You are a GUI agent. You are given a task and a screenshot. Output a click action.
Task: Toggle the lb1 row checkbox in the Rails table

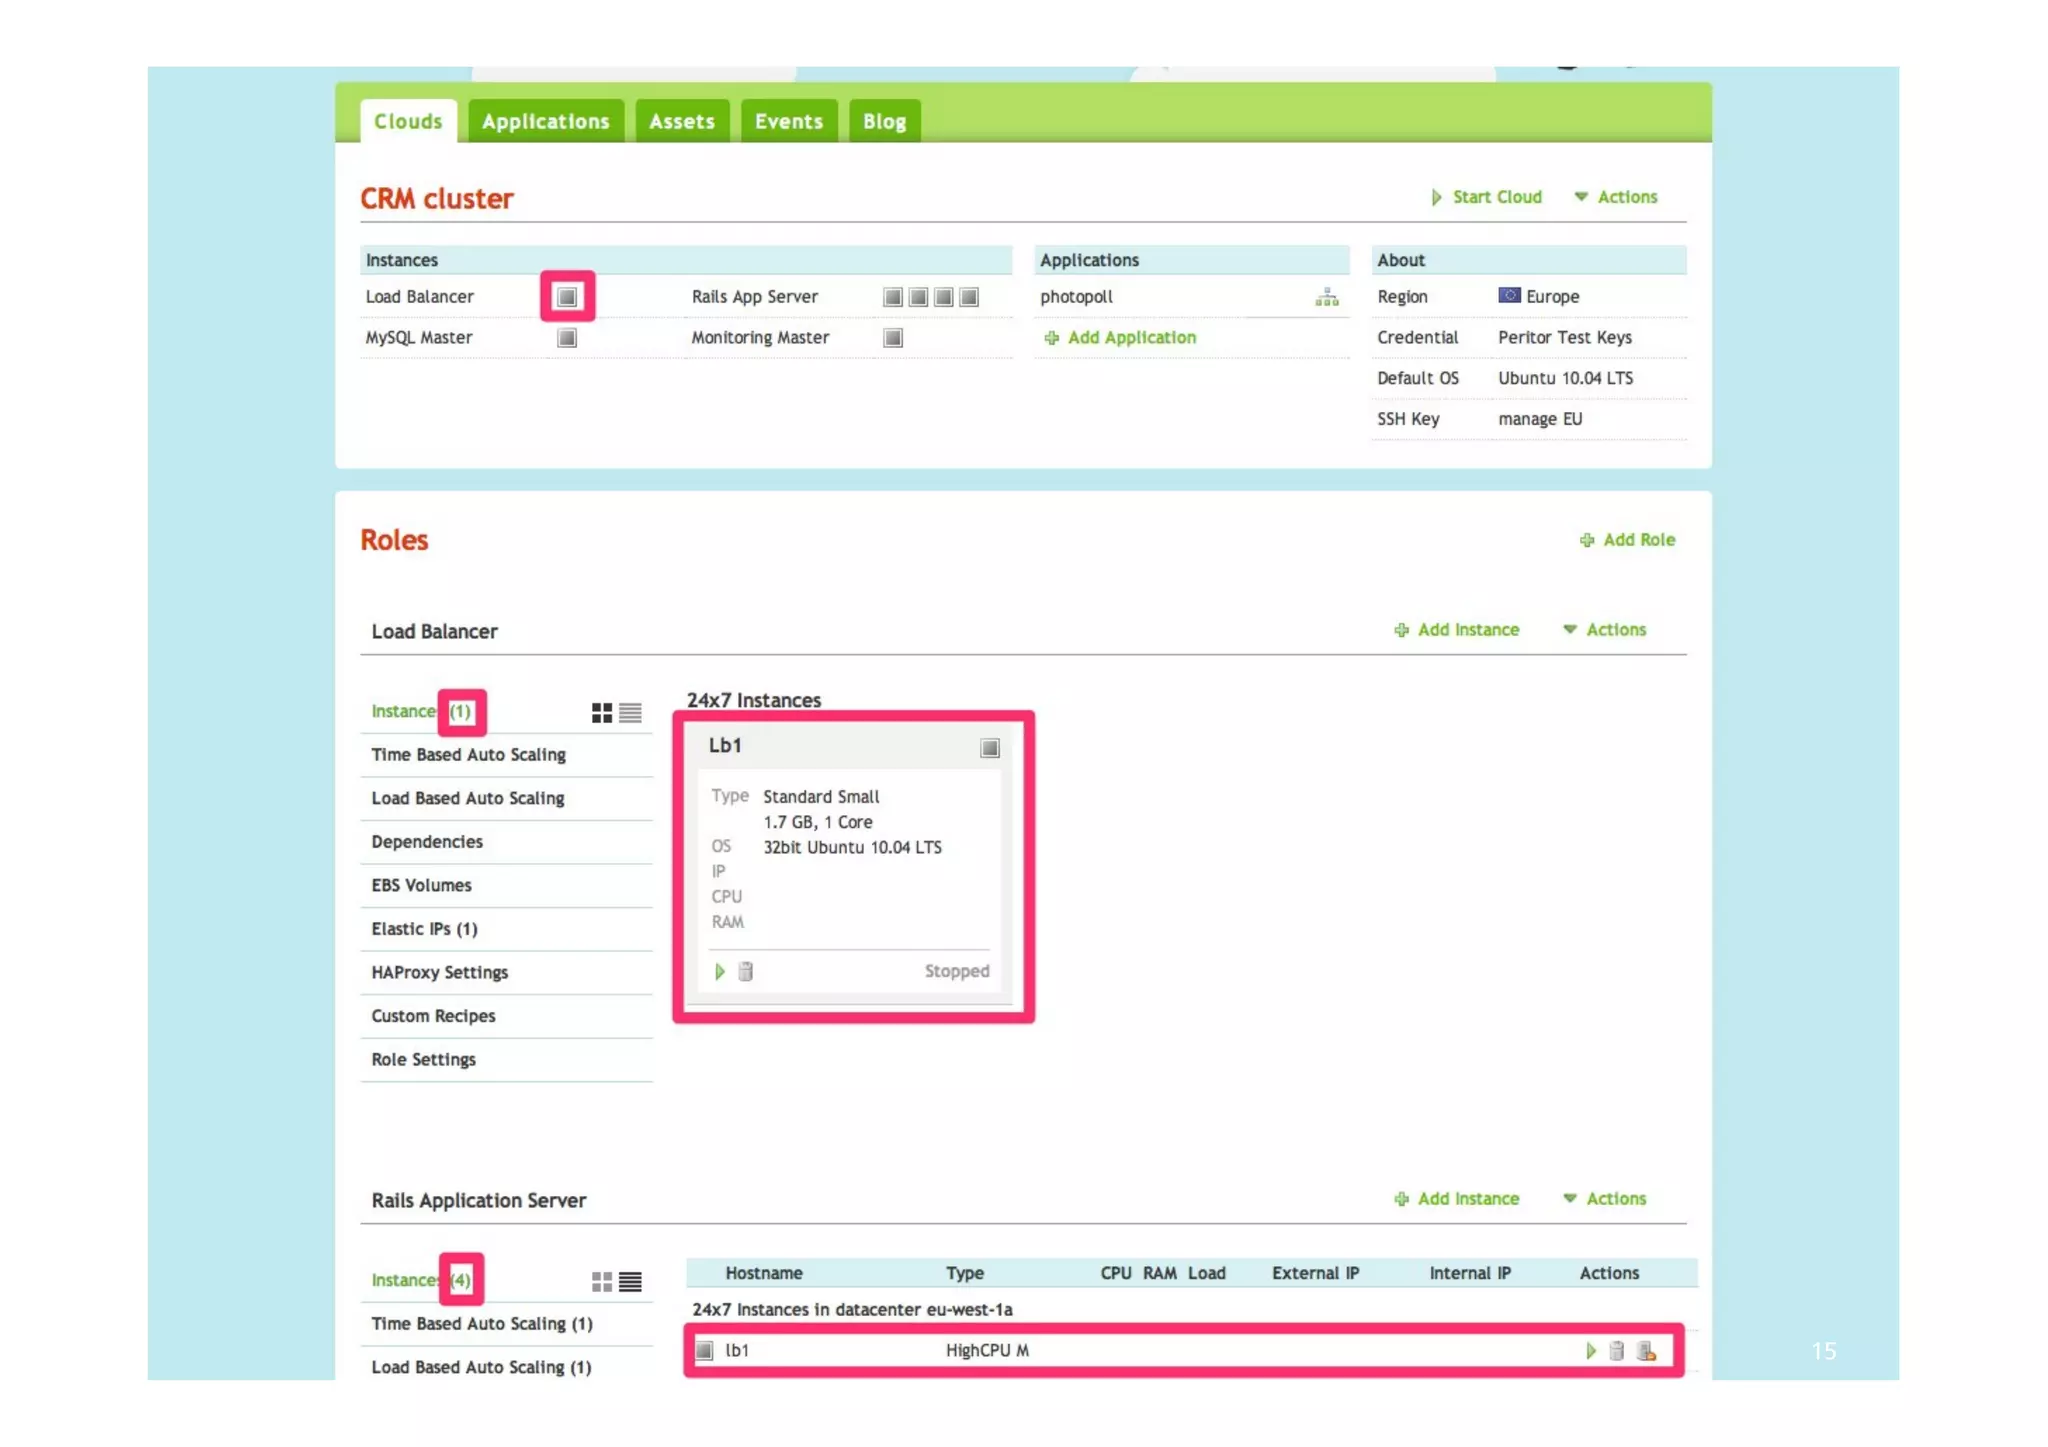coord(705,1351)
